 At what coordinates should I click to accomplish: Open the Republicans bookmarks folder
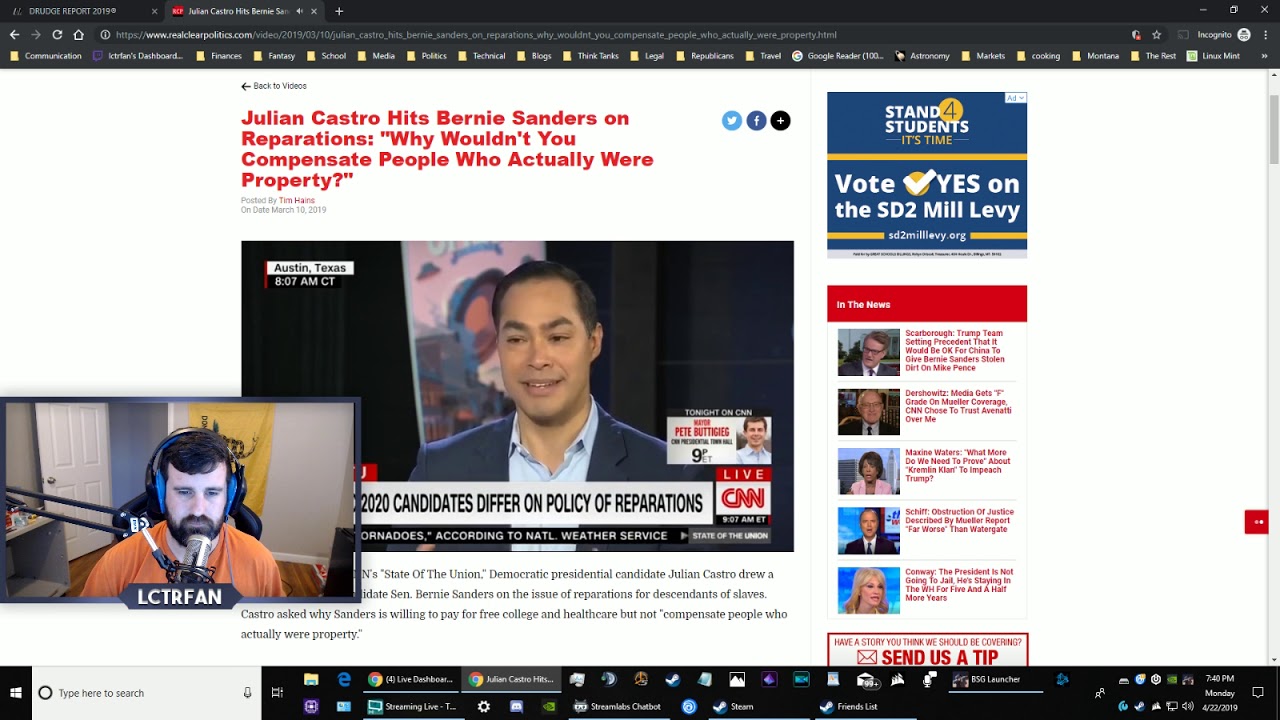click(705, 56)
